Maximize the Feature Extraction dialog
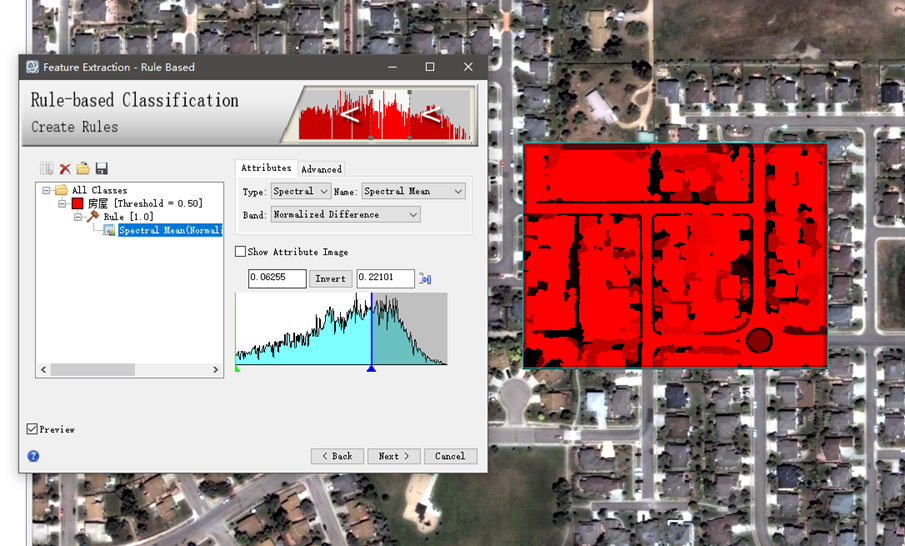Screen dimensions: 905x546 pos(430,67)
